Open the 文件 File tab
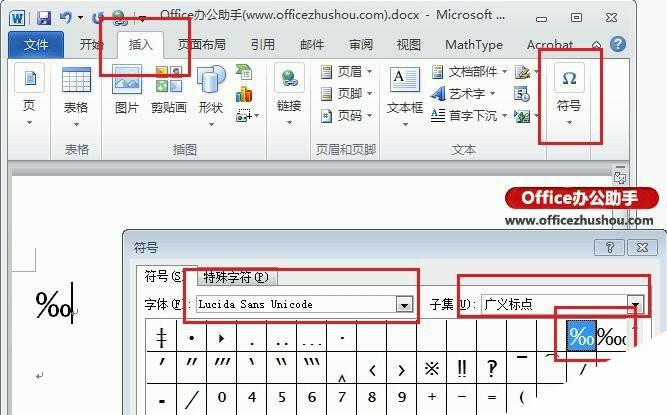 36,44
